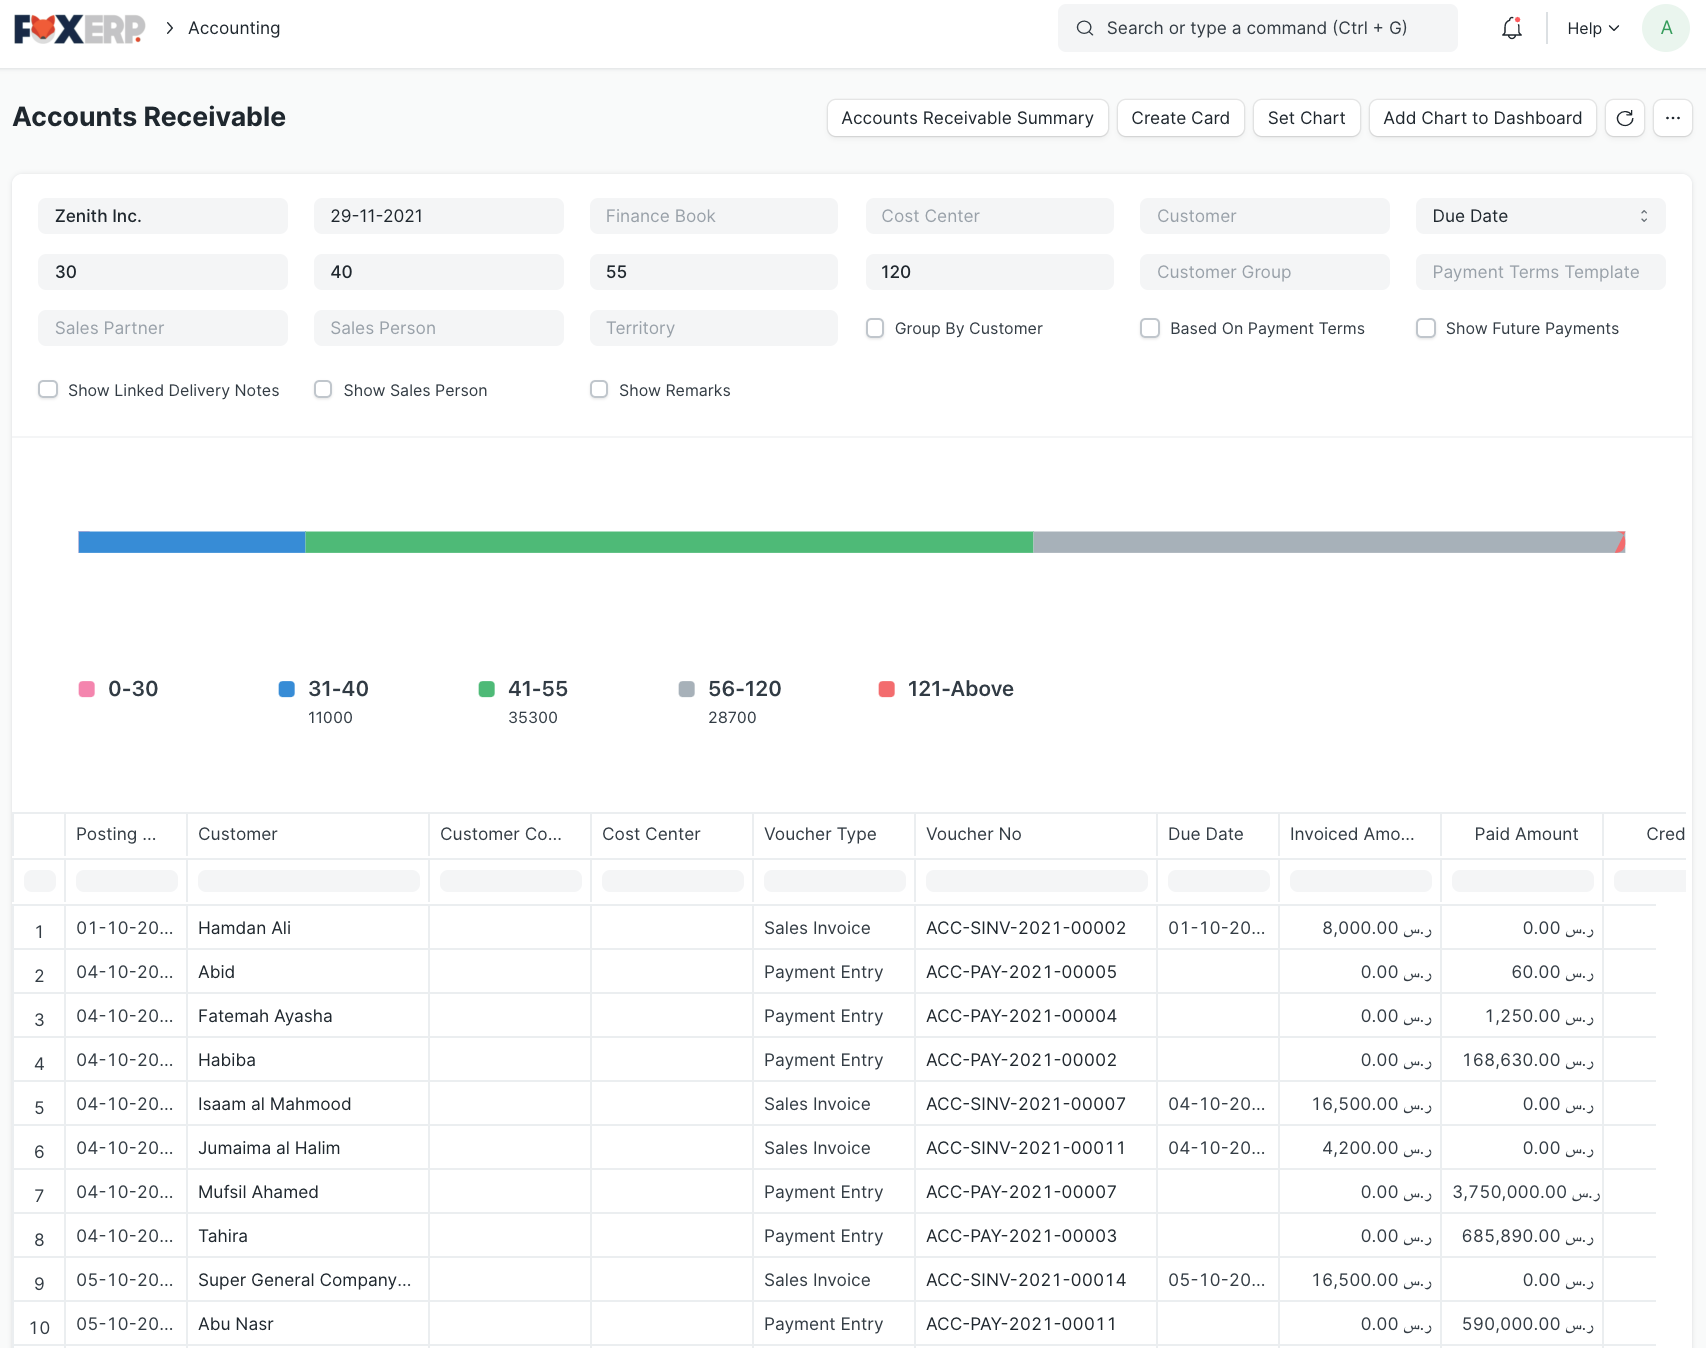Click the Customer column header
1706x1348 pixels.
click(308, 834)
